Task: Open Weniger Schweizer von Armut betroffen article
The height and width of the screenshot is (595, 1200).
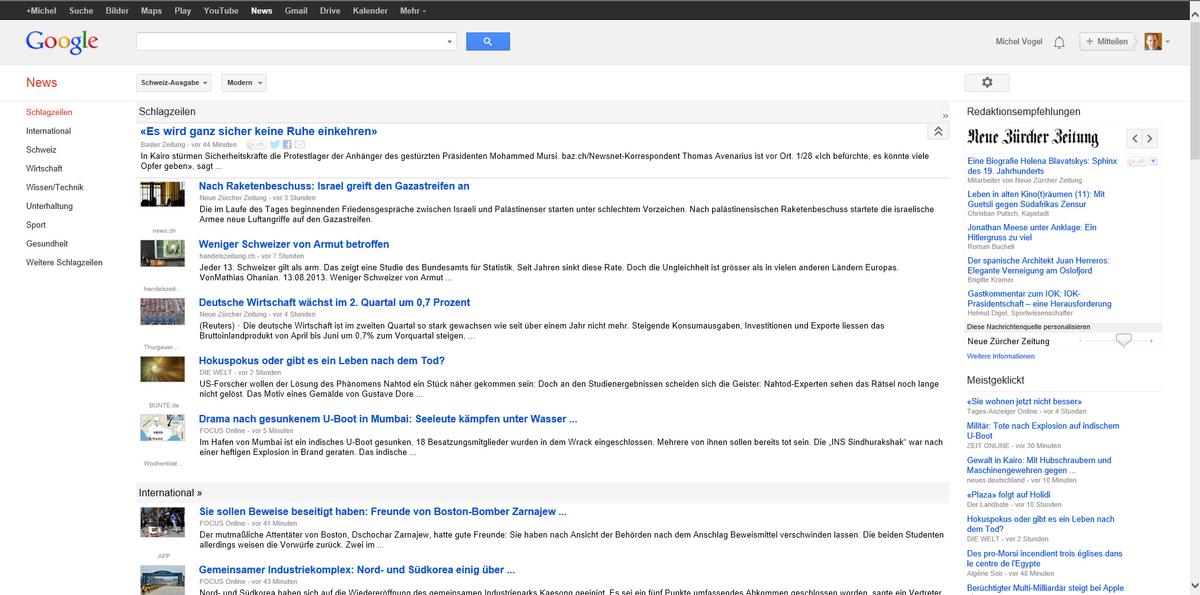Action: point(294,244)
